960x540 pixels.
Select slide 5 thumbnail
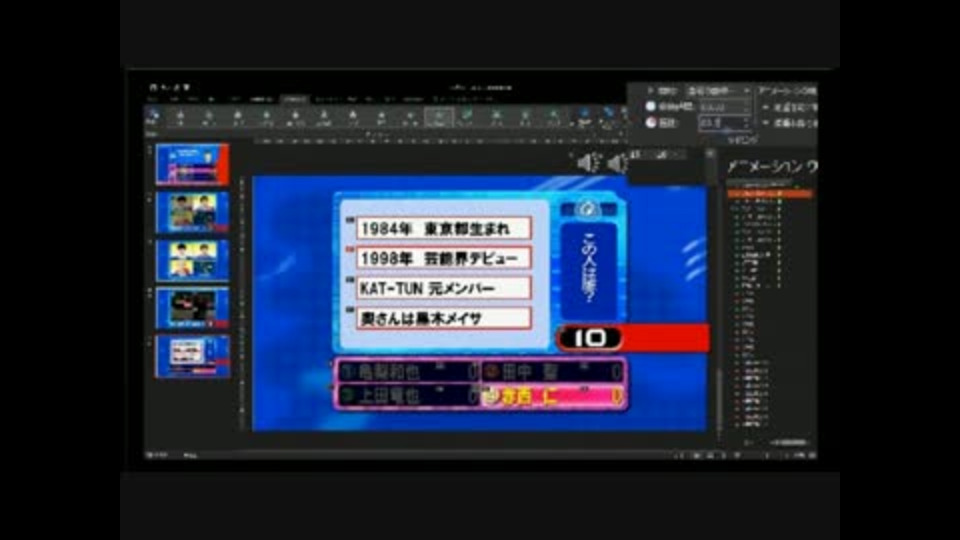coord(192,356)
